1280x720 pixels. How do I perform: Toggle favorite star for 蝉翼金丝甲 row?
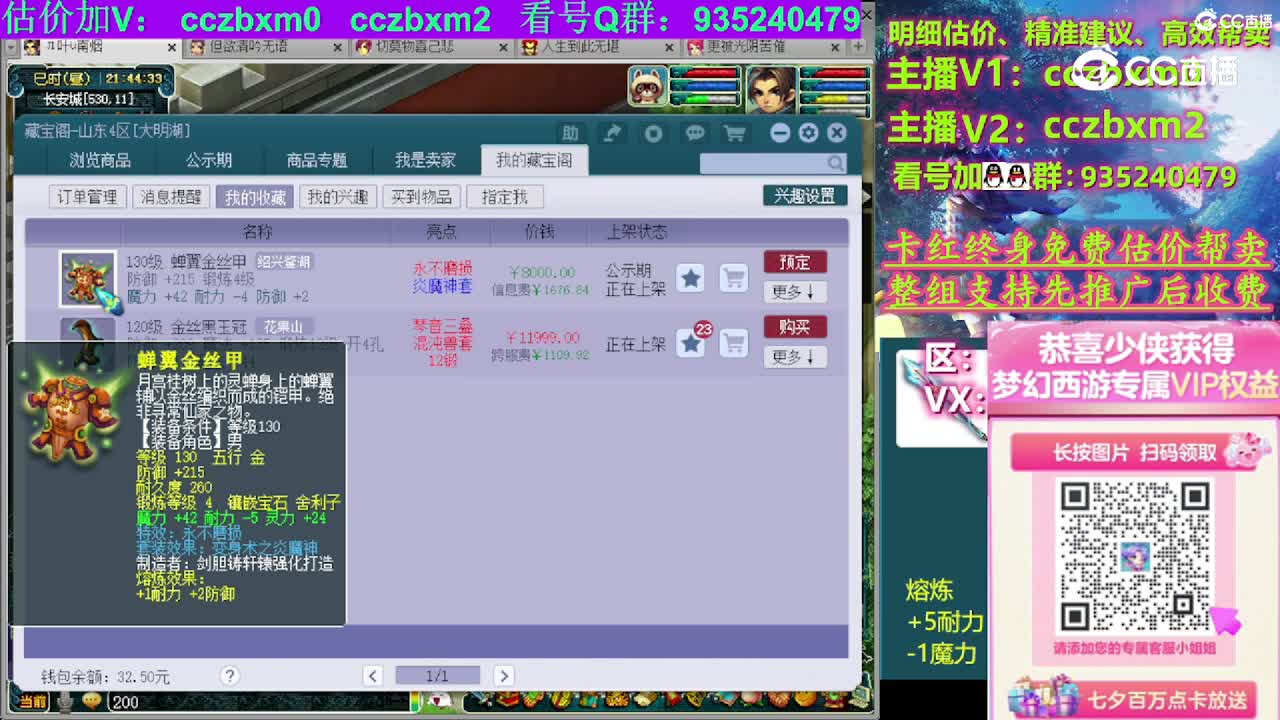pos(691,278)
